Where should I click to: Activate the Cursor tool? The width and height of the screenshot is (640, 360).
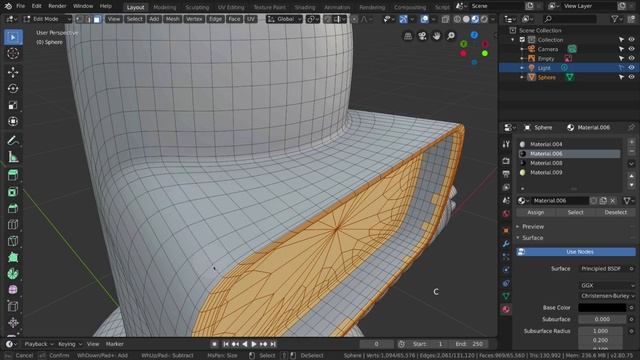click(x=13, y=53)
